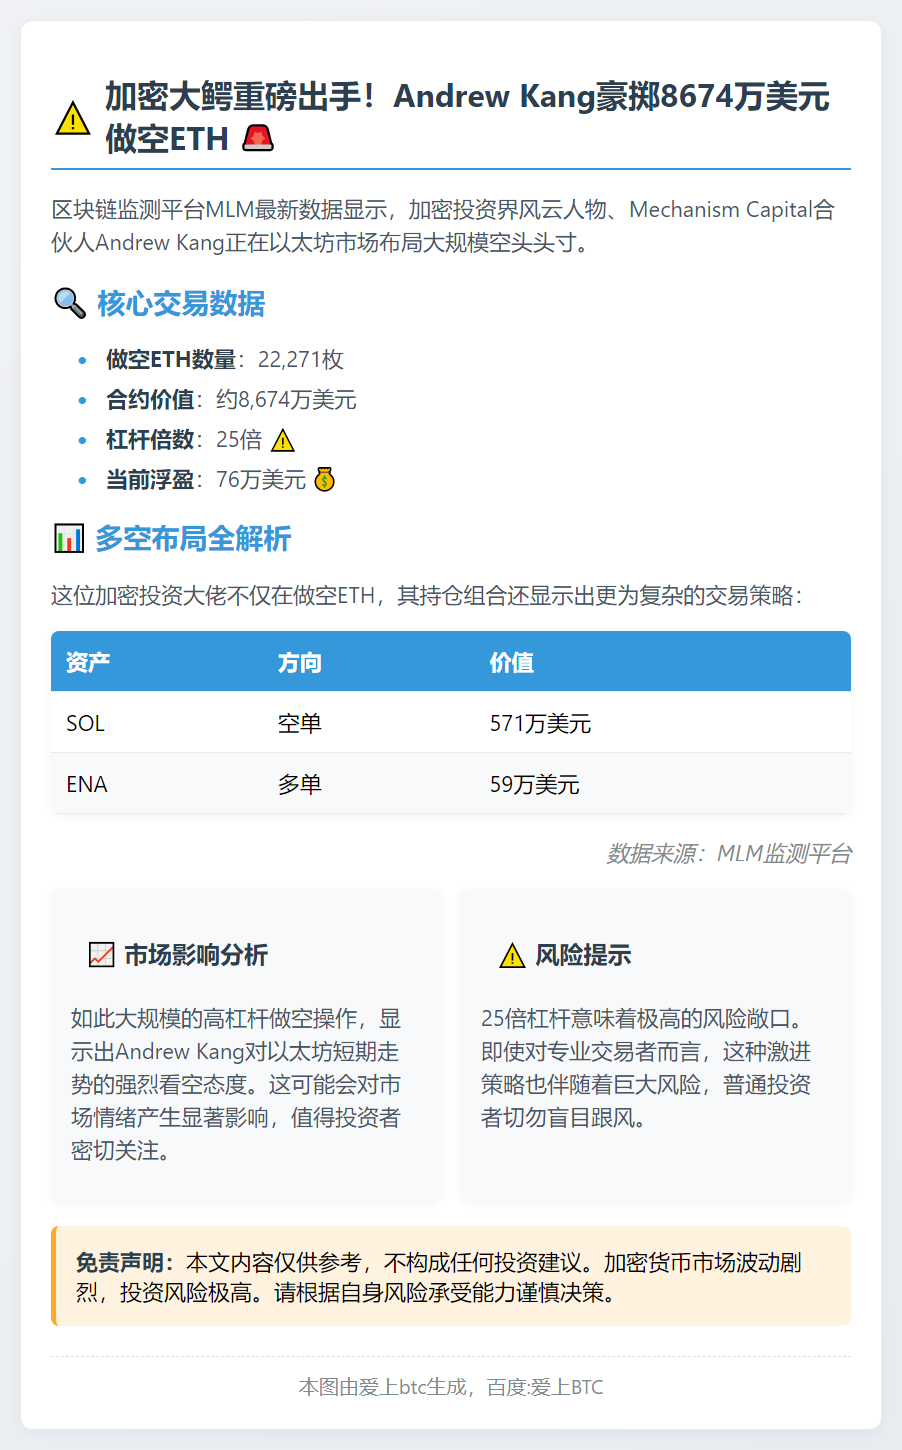
Task: Click the yellow warning icon beside the headline
Action: (x=73, y=119)
